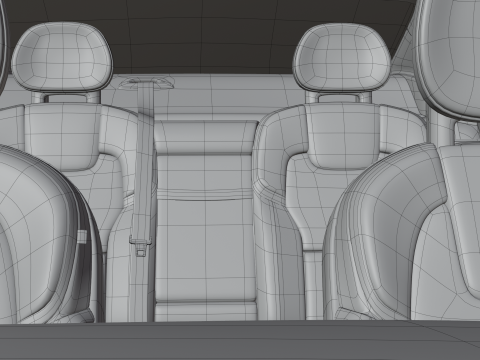
Task: Click the small square tag on front-left seat
Action: (82, 236)
